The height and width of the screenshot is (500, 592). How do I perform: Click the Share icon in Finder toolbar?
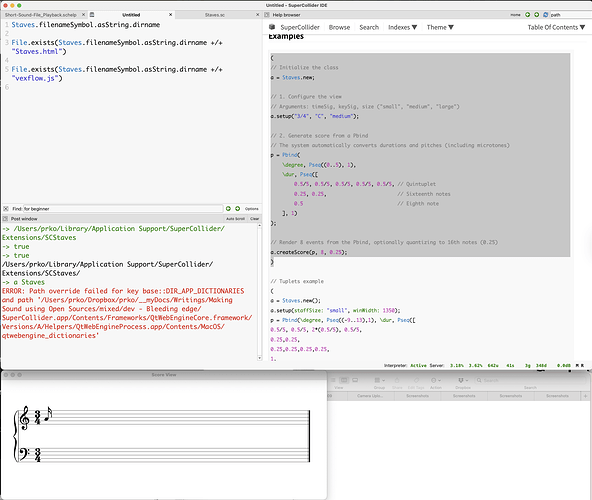[397, 380]
